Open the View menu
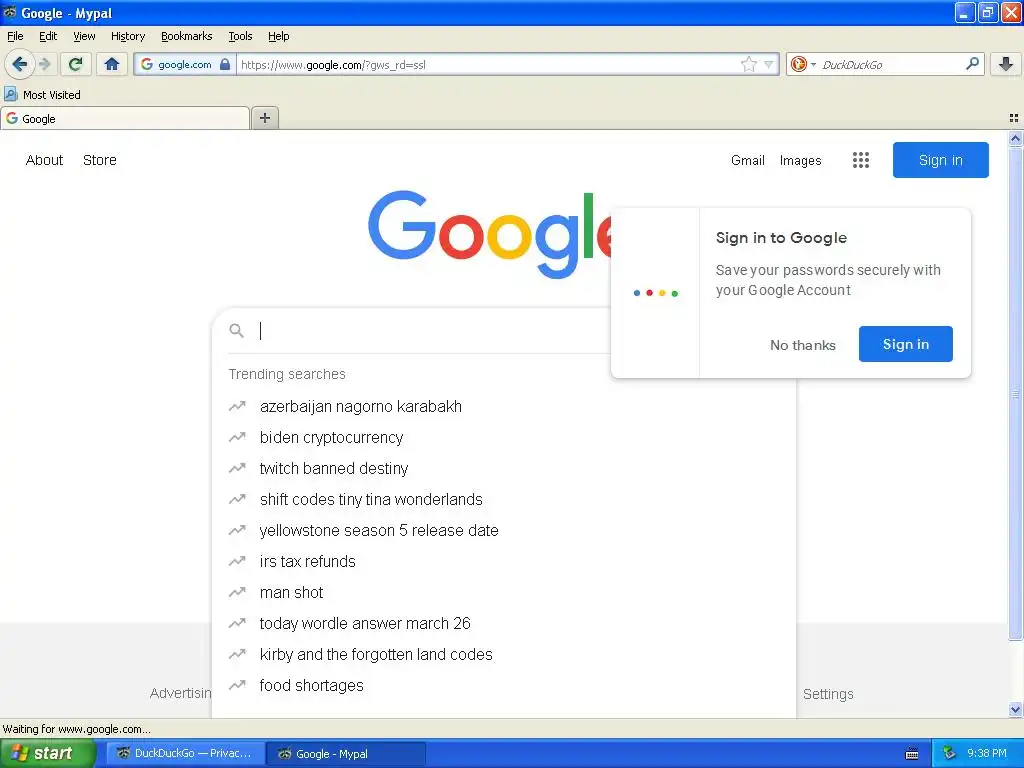This screenshot has height=768, width=1024. coord(84,36)
